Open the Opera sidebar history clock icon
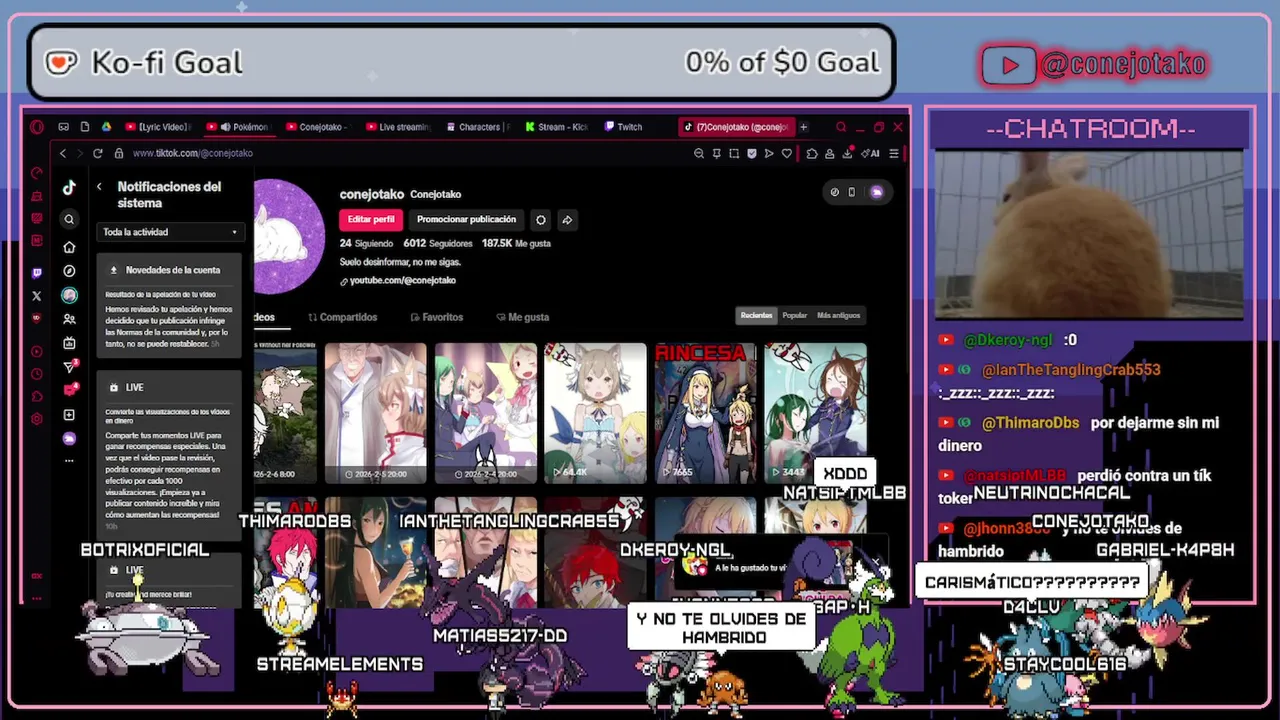The width and height of the screenshot is (1280, 720). click(x=37, y=373)
